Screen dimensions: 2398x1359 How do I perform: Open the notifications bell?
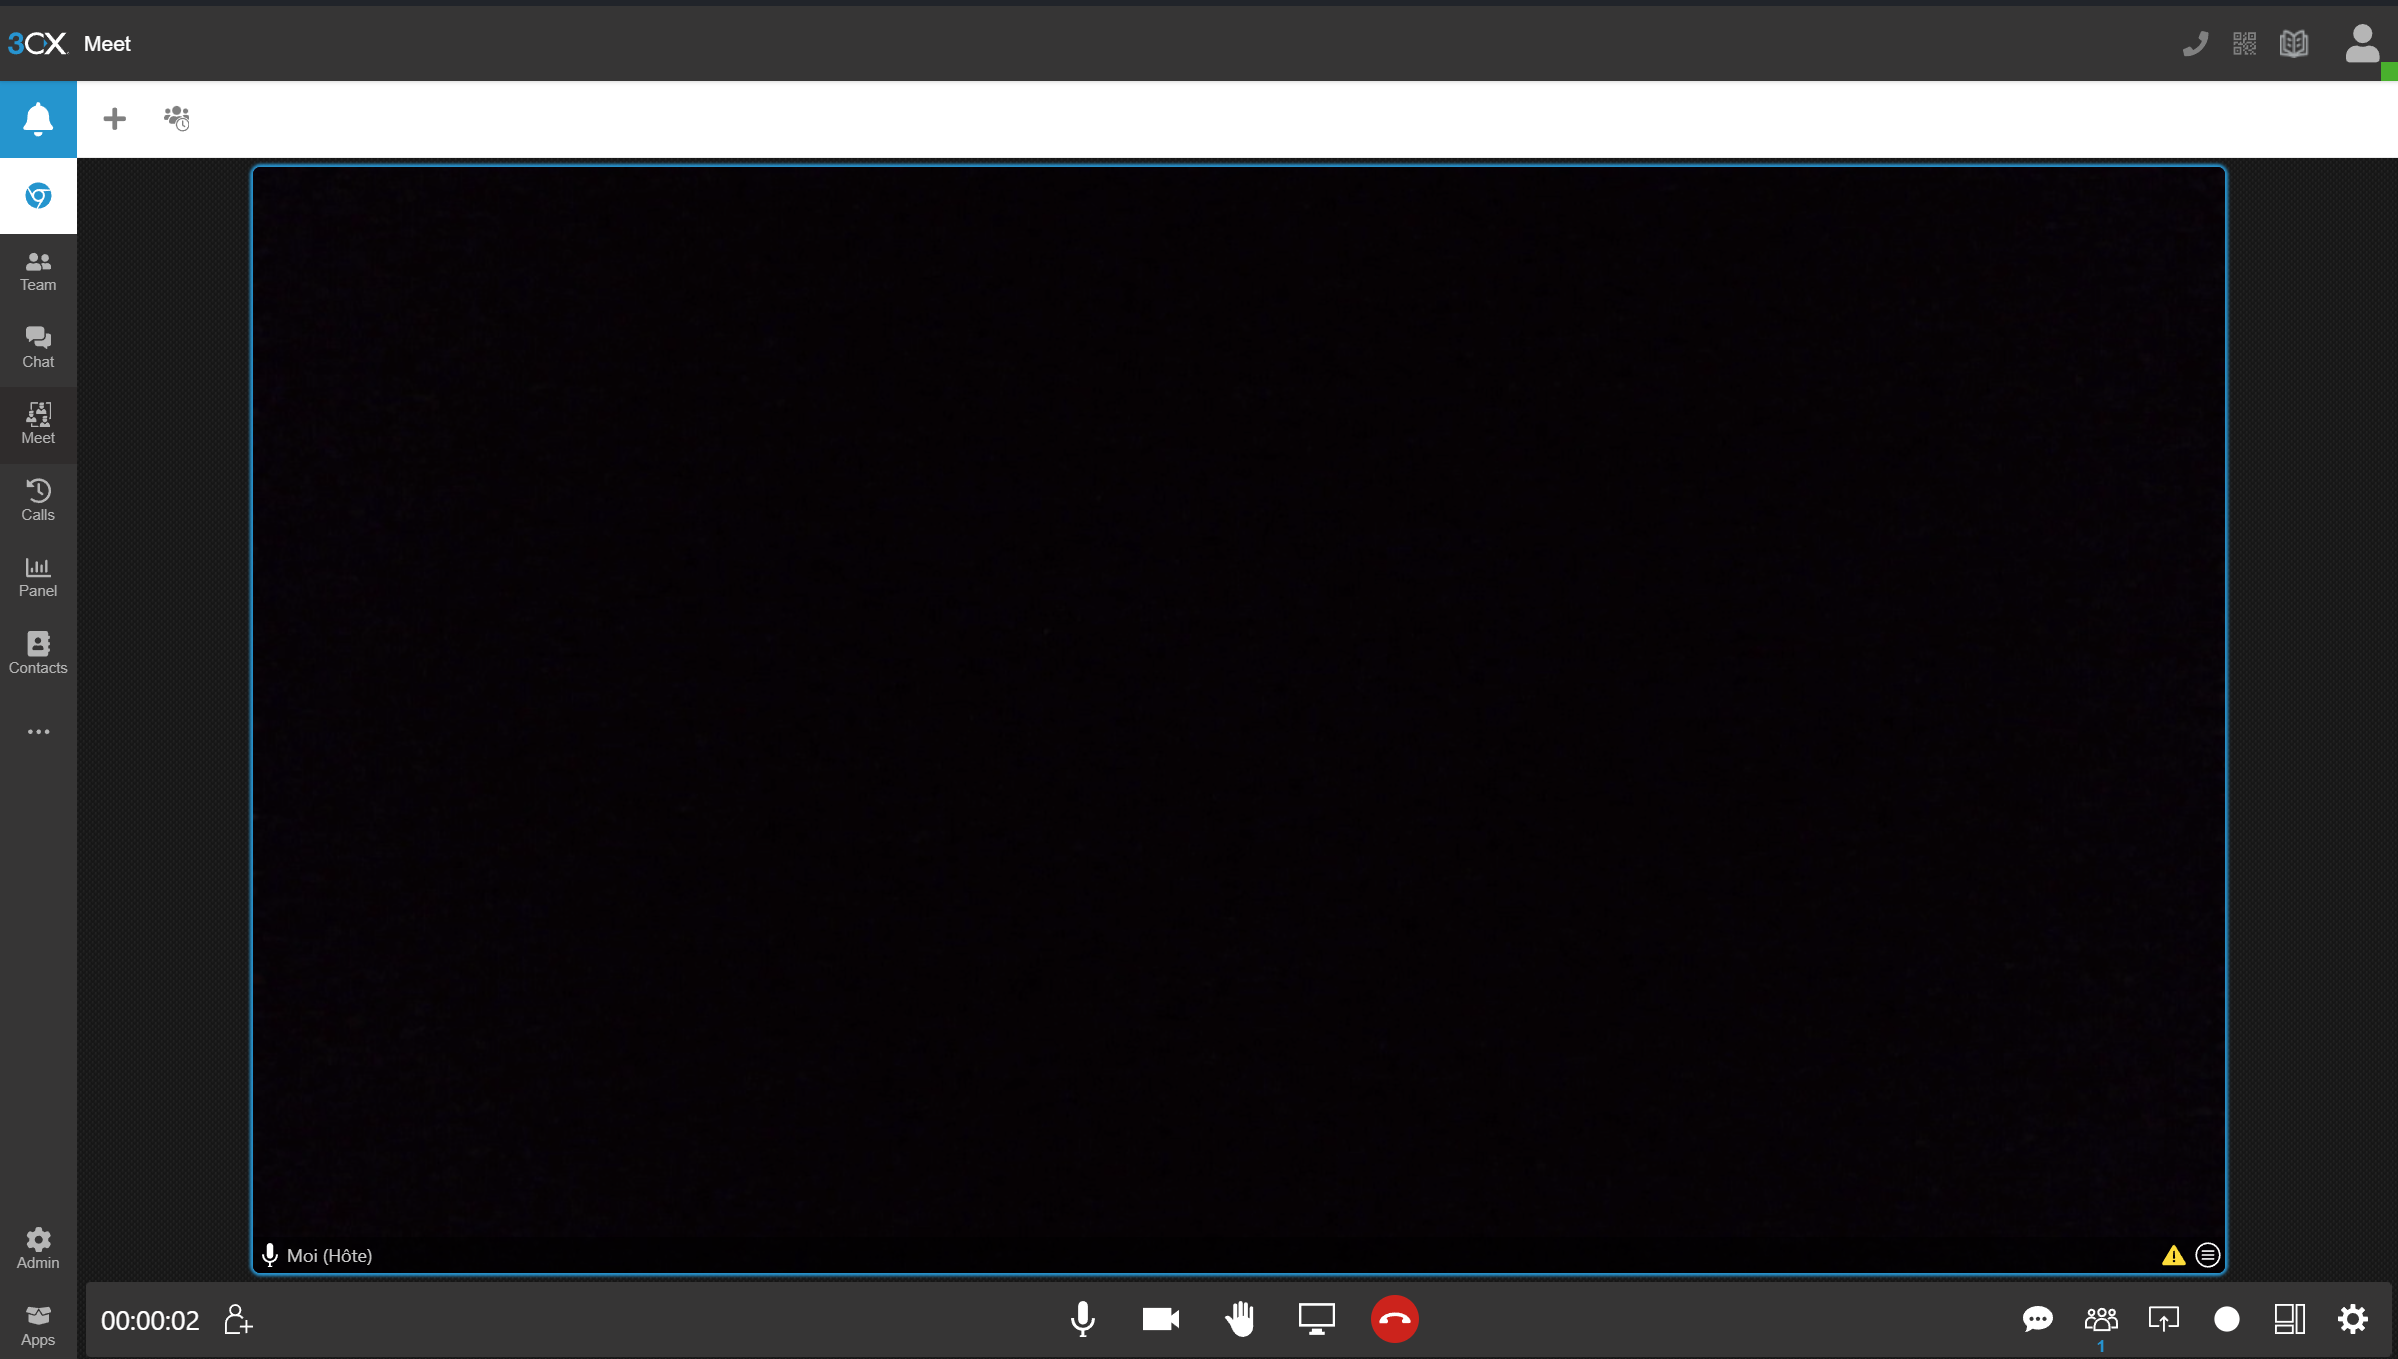[x=38, y=119]
